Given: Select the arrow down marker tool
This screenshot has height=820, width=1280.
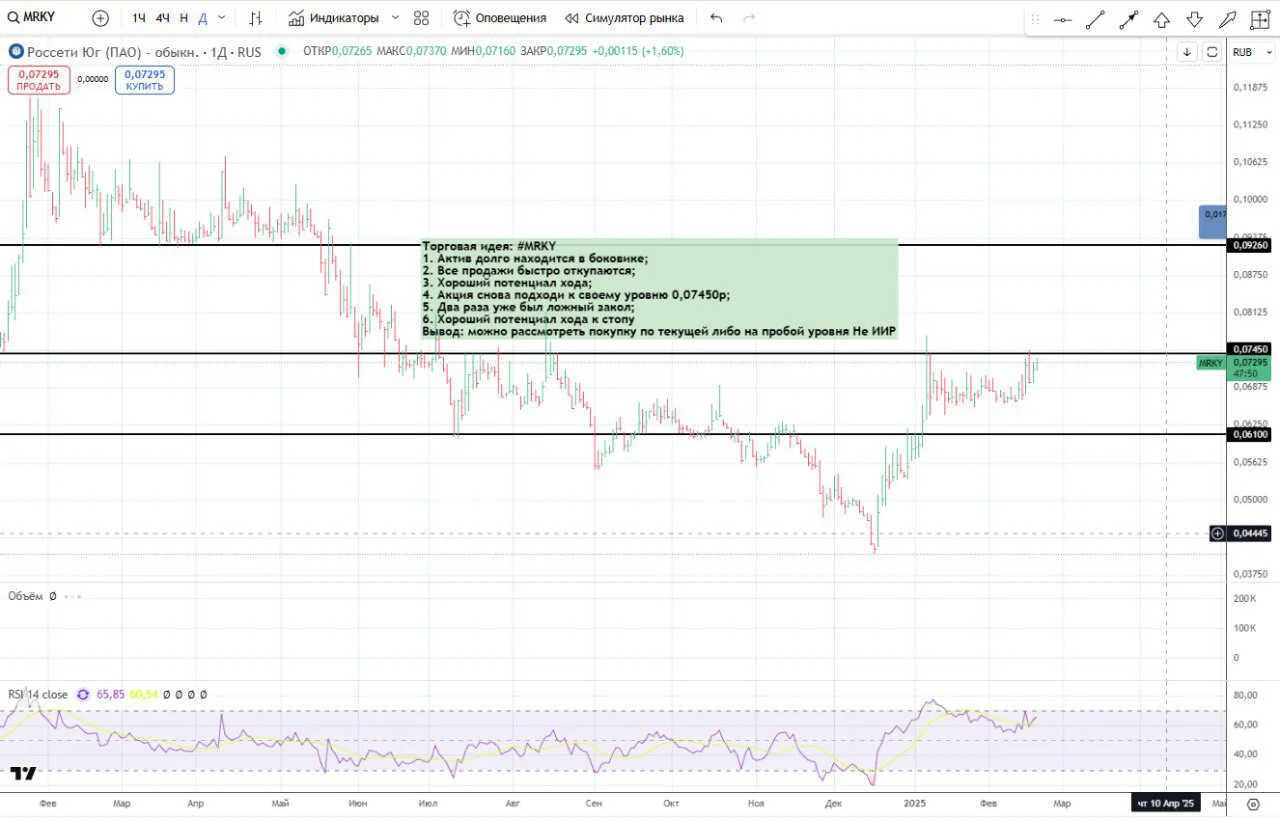Looking at the screenshot, I should (1195, 19).
